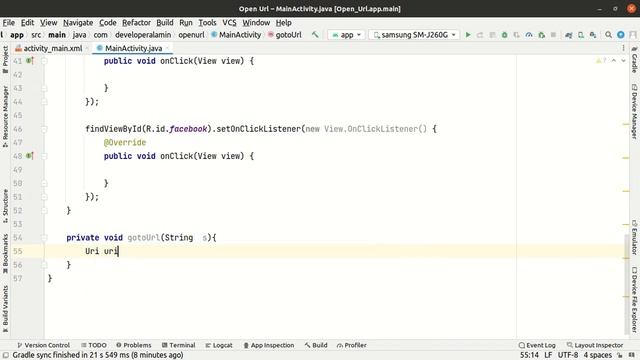Open the Layout Inspector panel
Image resolution: width=640 pixels, height=360 pixels.
point(595,345)
